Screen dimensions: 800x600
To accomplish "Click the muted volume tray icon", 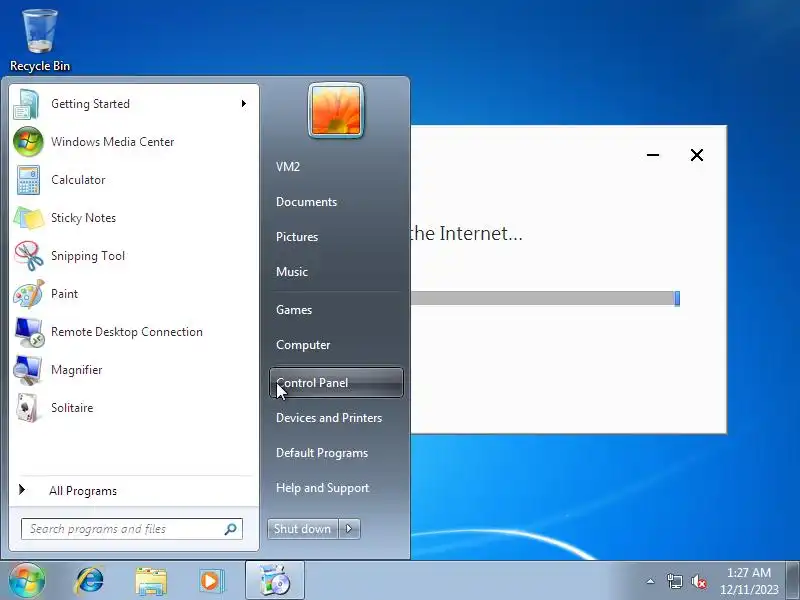I will pyautogui.click(x=698, y=581).
